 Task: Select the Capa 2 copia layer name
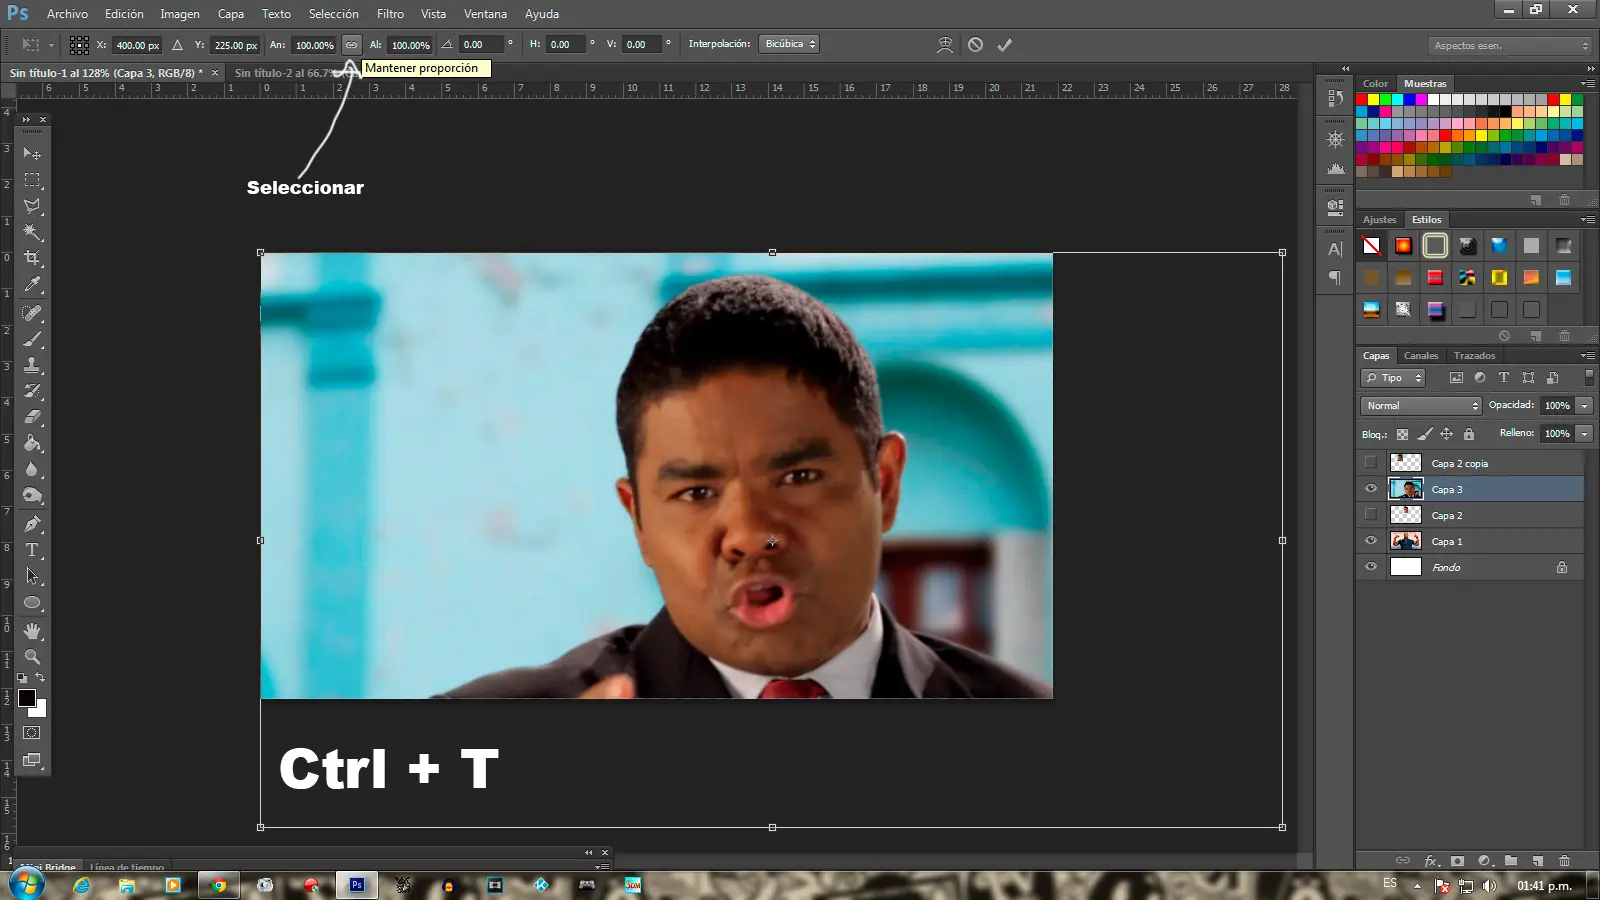[x=1460, y=464]
